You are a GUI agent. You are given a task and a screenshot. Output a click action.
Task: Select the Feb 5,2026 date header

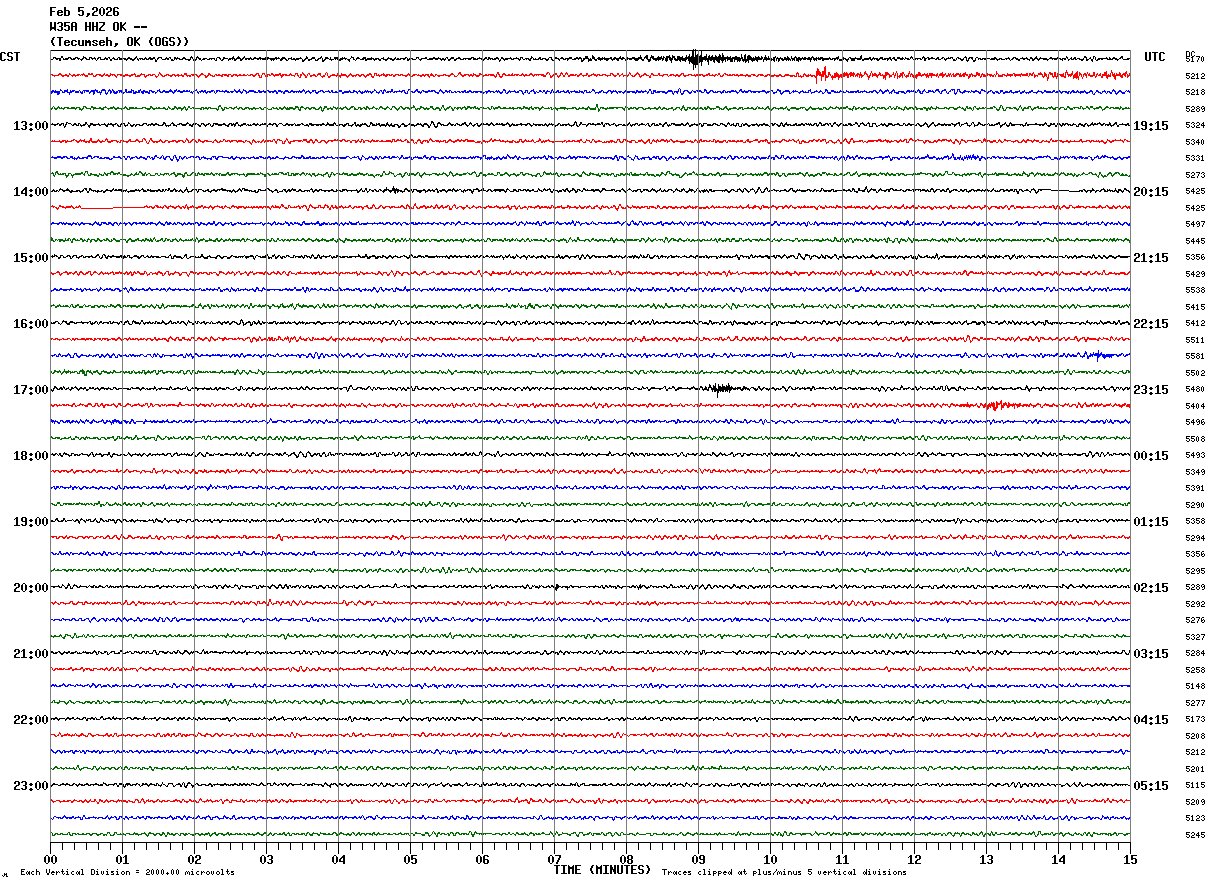[84, 12]
